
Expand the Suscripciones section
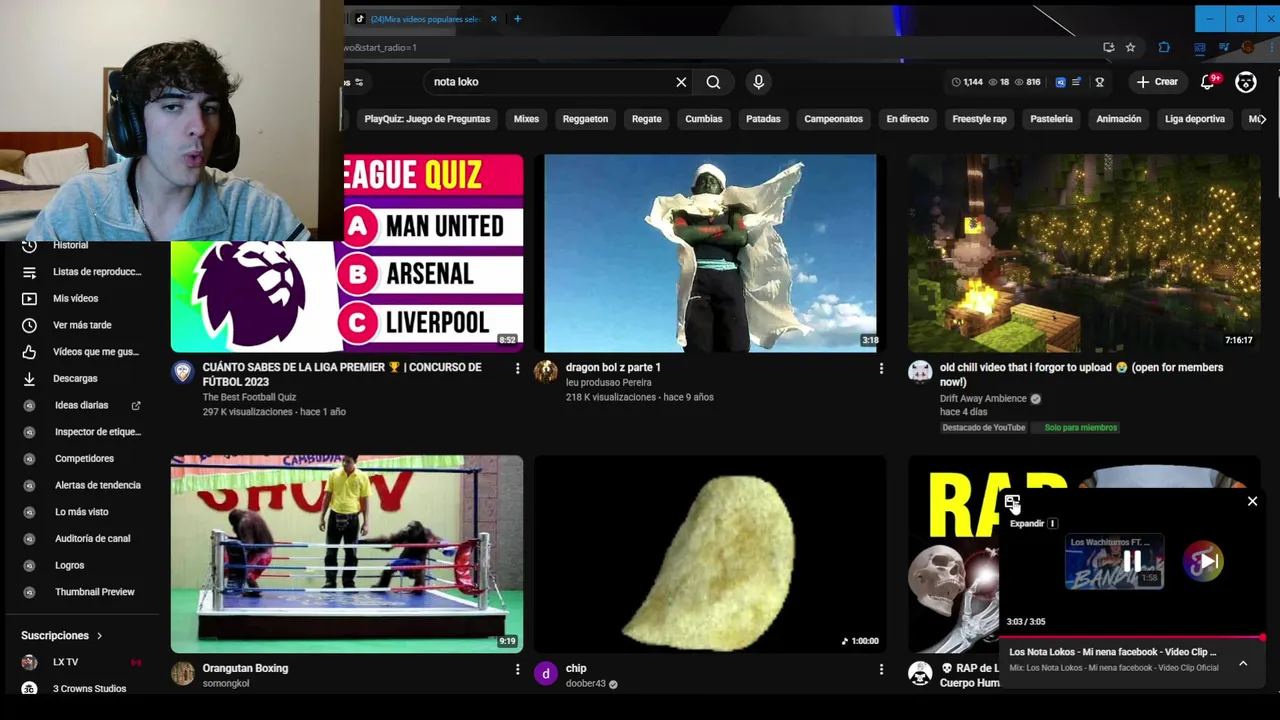coord(62,635)
